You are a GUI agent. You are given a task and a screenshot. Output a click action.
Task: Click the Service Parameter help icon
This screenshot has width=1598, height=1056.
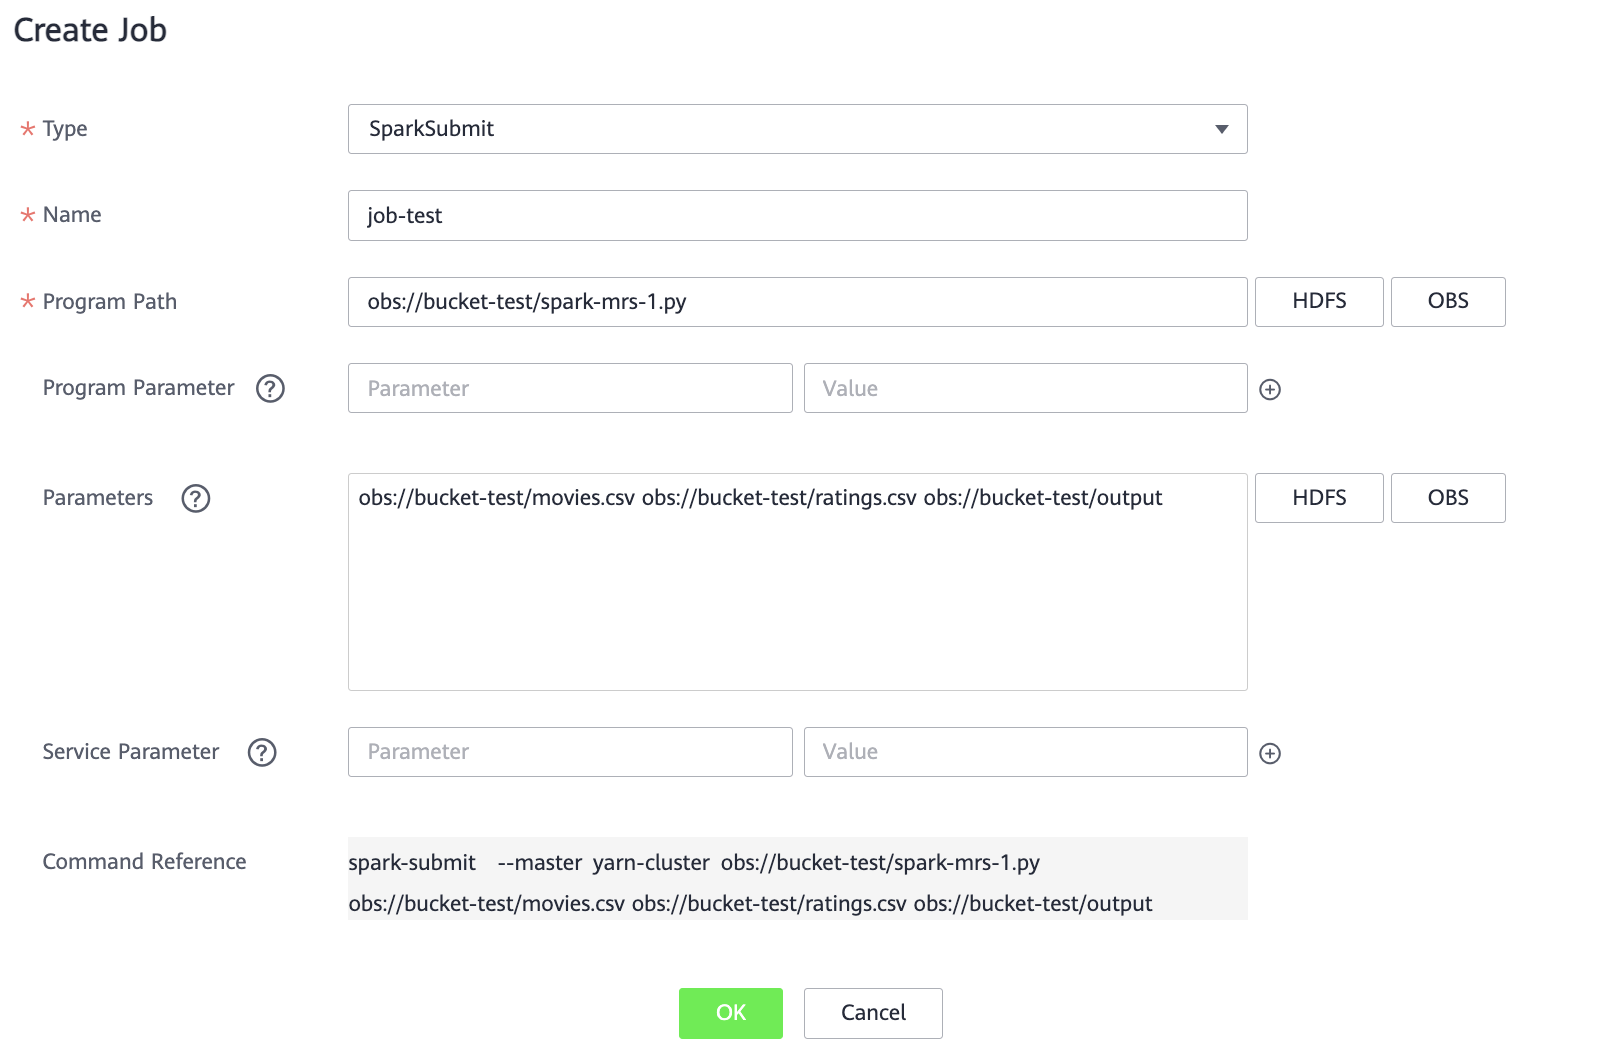tap(262, 752)
